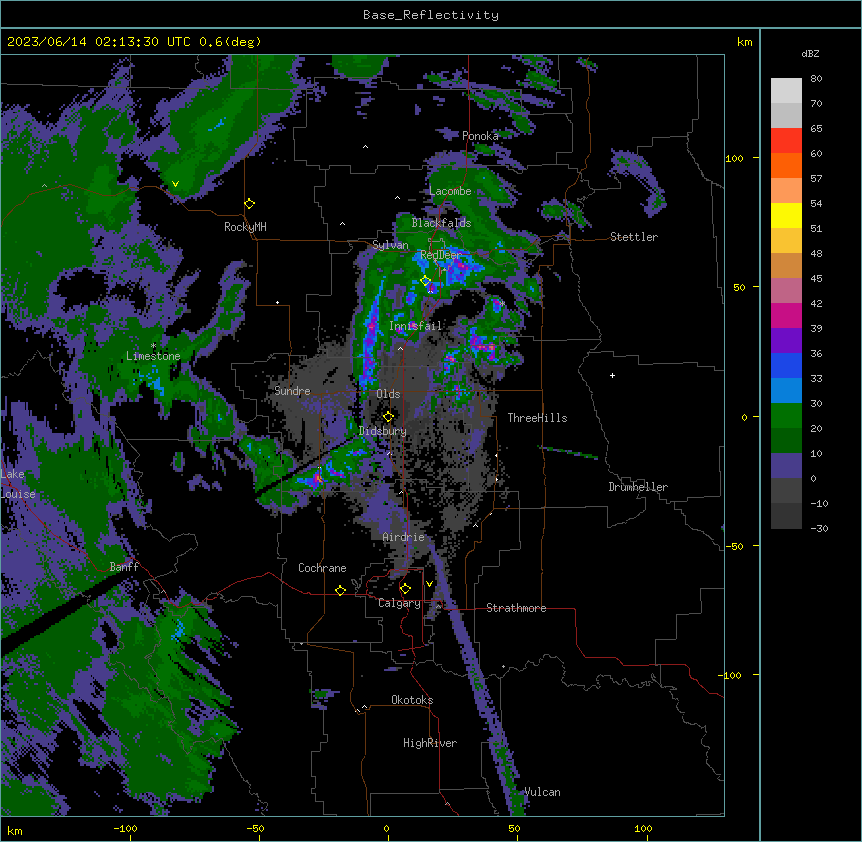
Task: Select the Didsbury label
Action: 383,431
